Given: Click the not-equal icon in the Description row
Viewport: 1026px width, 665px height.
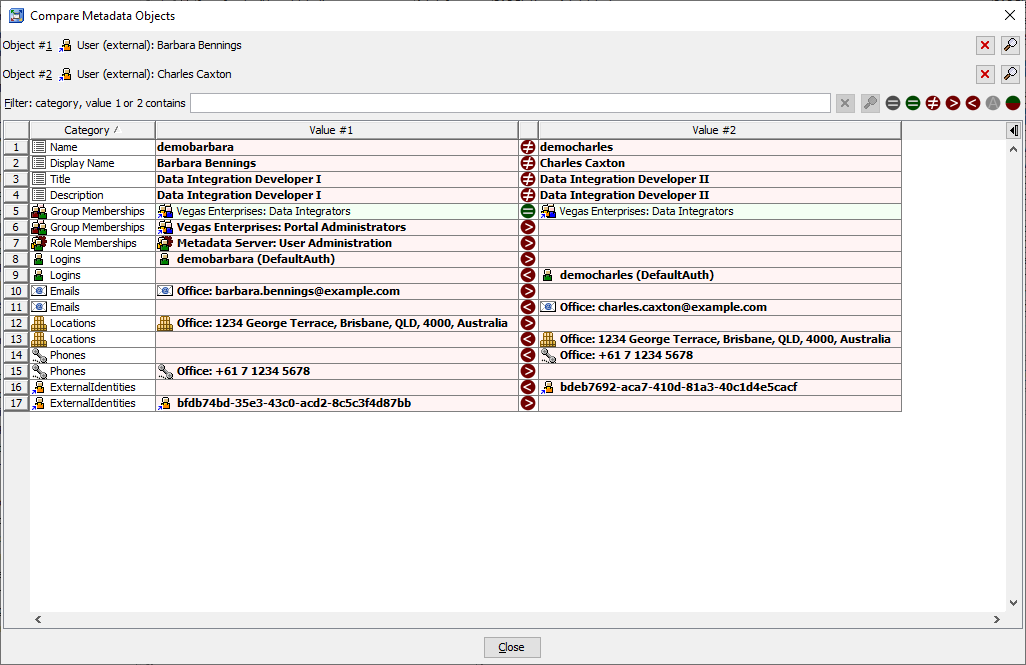Looking at the screenshot, I should tap(528, 195).
